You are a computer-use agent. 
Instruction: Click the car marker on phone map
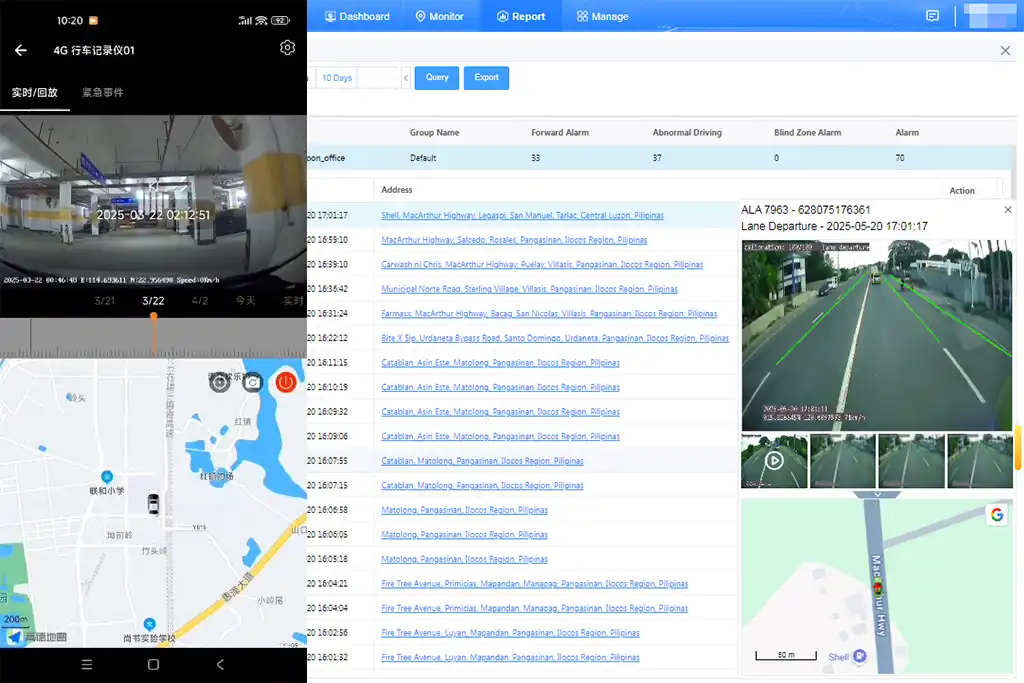153,503
